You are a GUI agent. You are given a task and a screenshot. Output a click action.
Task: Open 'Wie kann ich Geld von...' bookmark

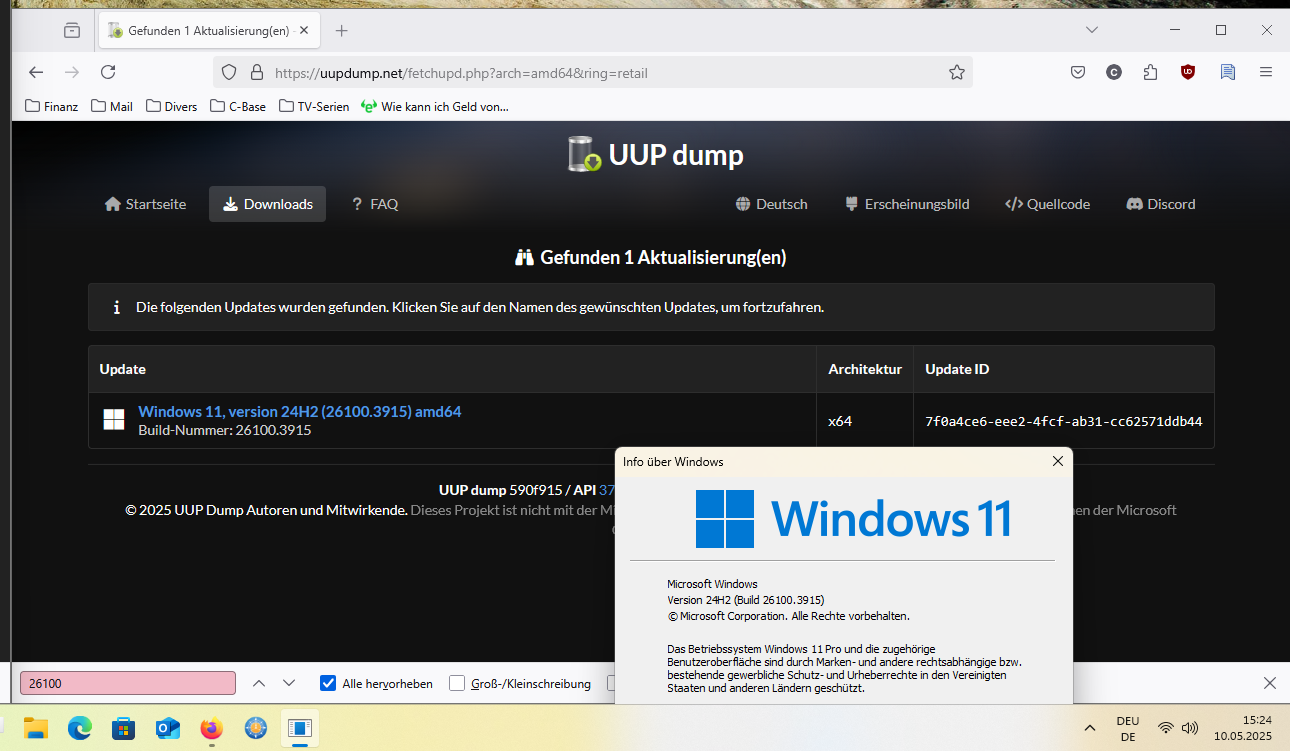tap(435, 106)
